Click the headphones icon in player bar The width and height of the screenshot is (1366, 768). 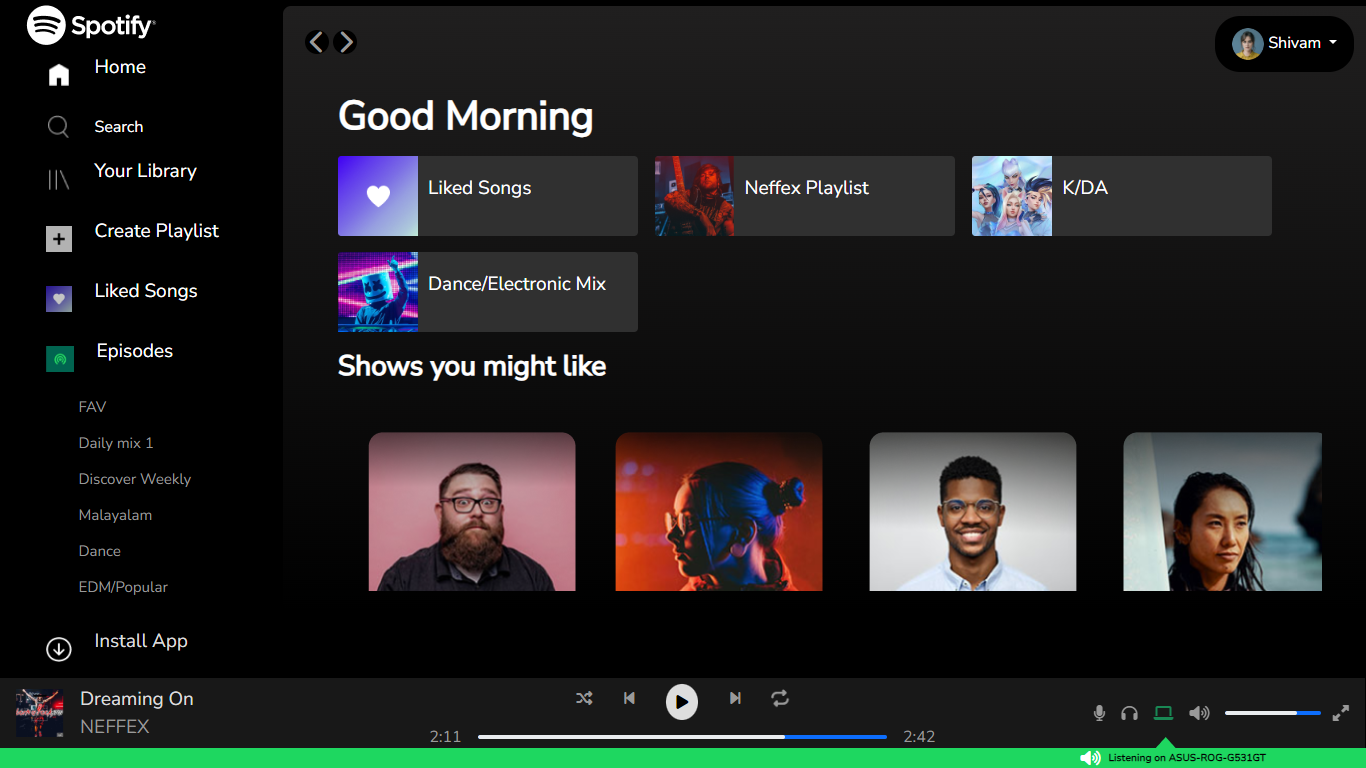click(1129, 713)
